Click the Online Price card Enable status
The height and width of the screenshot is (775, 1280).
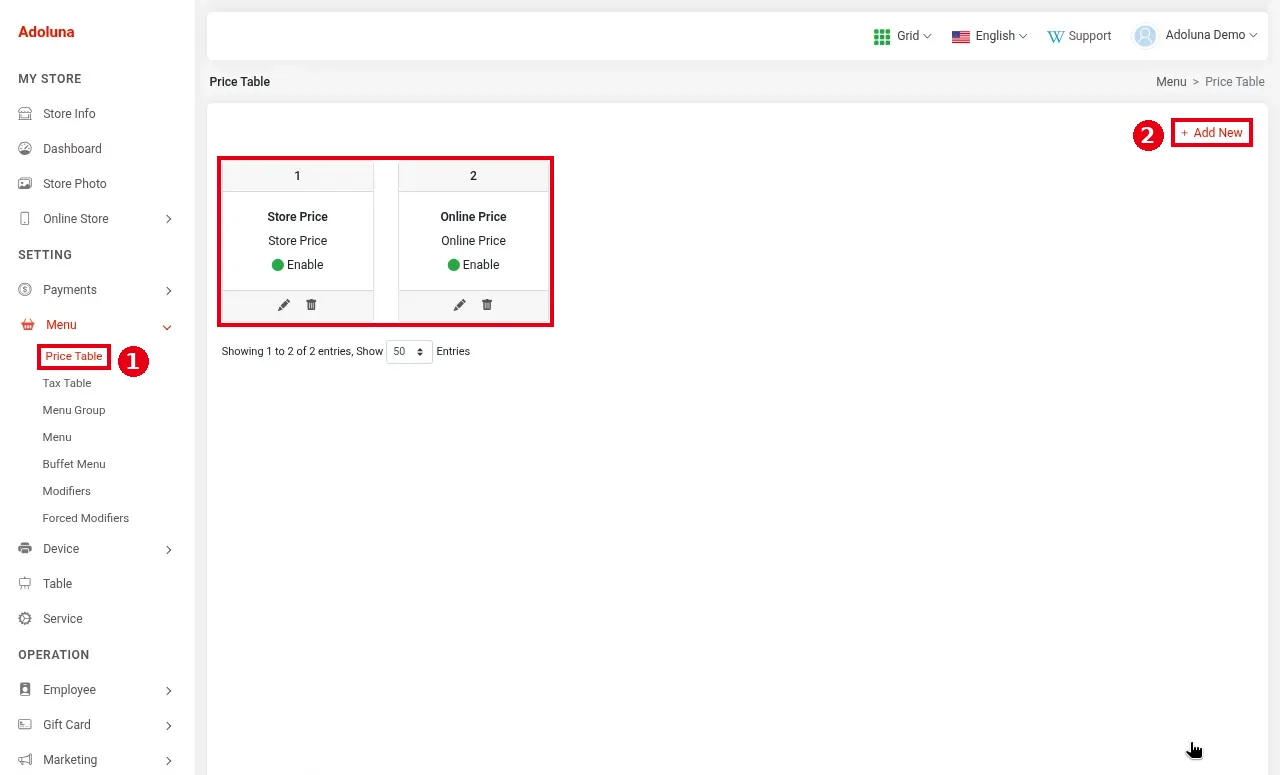[x=474, y=265]
